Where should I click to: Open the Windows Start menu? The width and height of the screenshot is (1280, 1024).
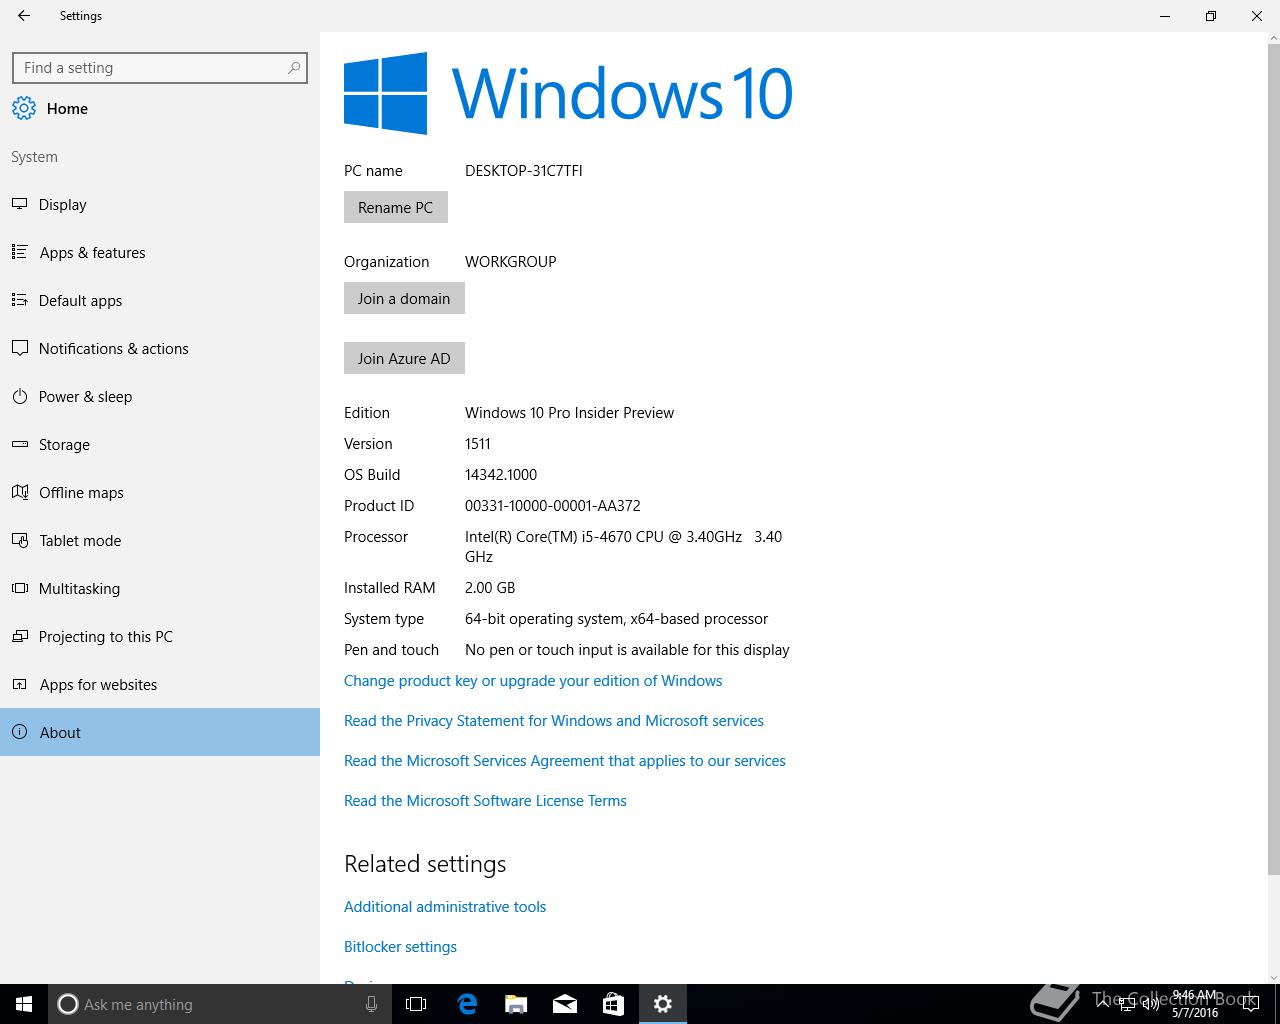[24, 1004]
